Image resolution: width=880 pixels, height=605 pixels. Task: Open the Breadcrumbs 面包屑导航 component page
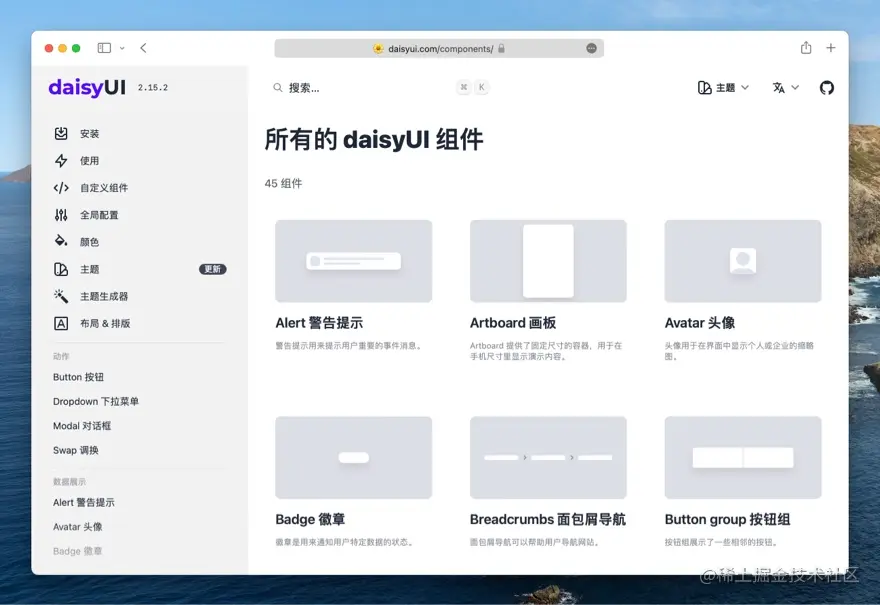click(546, 517)
